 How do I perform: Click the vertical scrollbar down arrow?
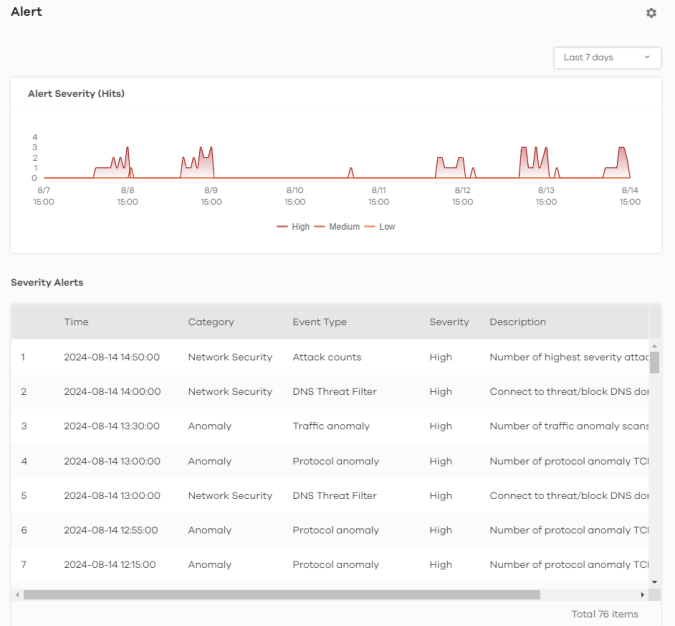[655, 581]
